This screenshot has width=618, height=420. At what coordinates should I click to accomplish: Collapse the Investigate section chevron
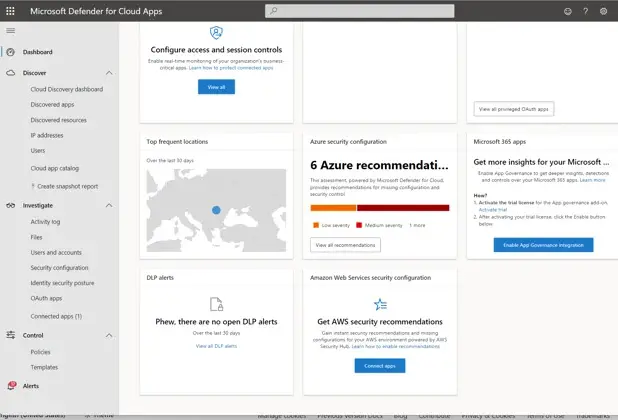[x=109, y=205]
